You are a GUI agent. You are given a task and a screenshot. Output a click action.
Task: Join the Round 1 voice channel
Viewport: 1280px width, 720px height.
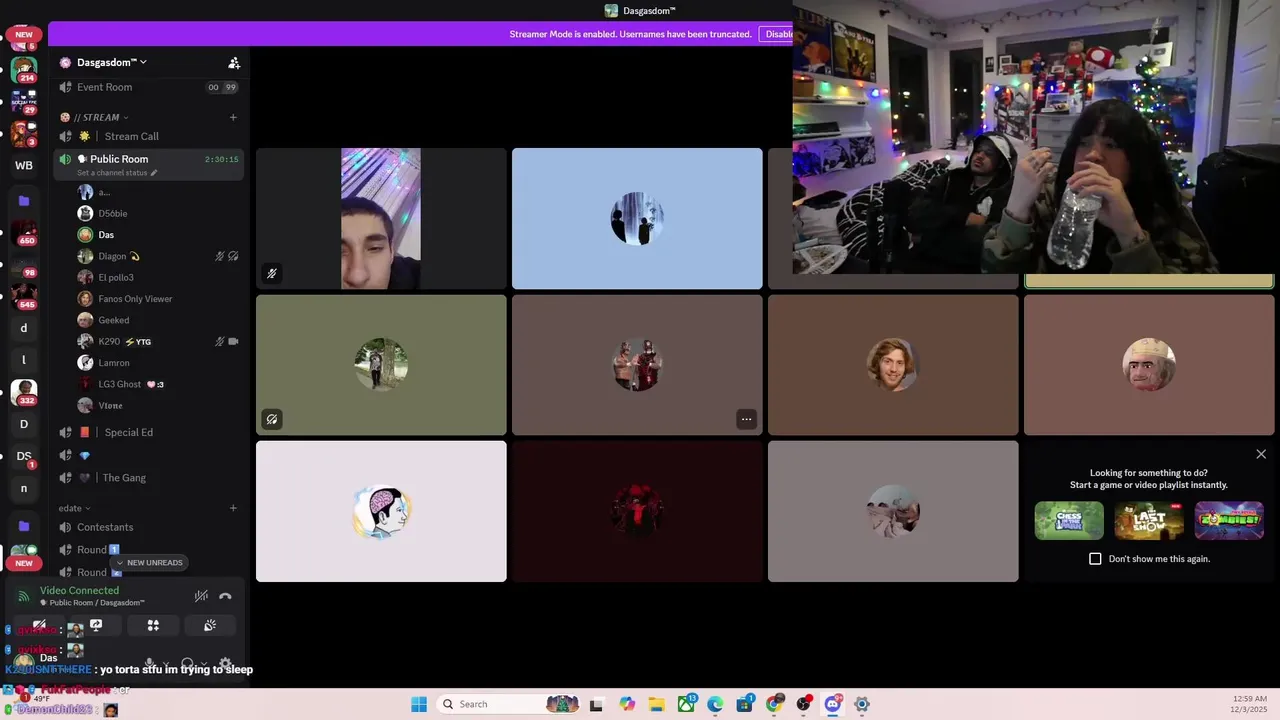148,549
